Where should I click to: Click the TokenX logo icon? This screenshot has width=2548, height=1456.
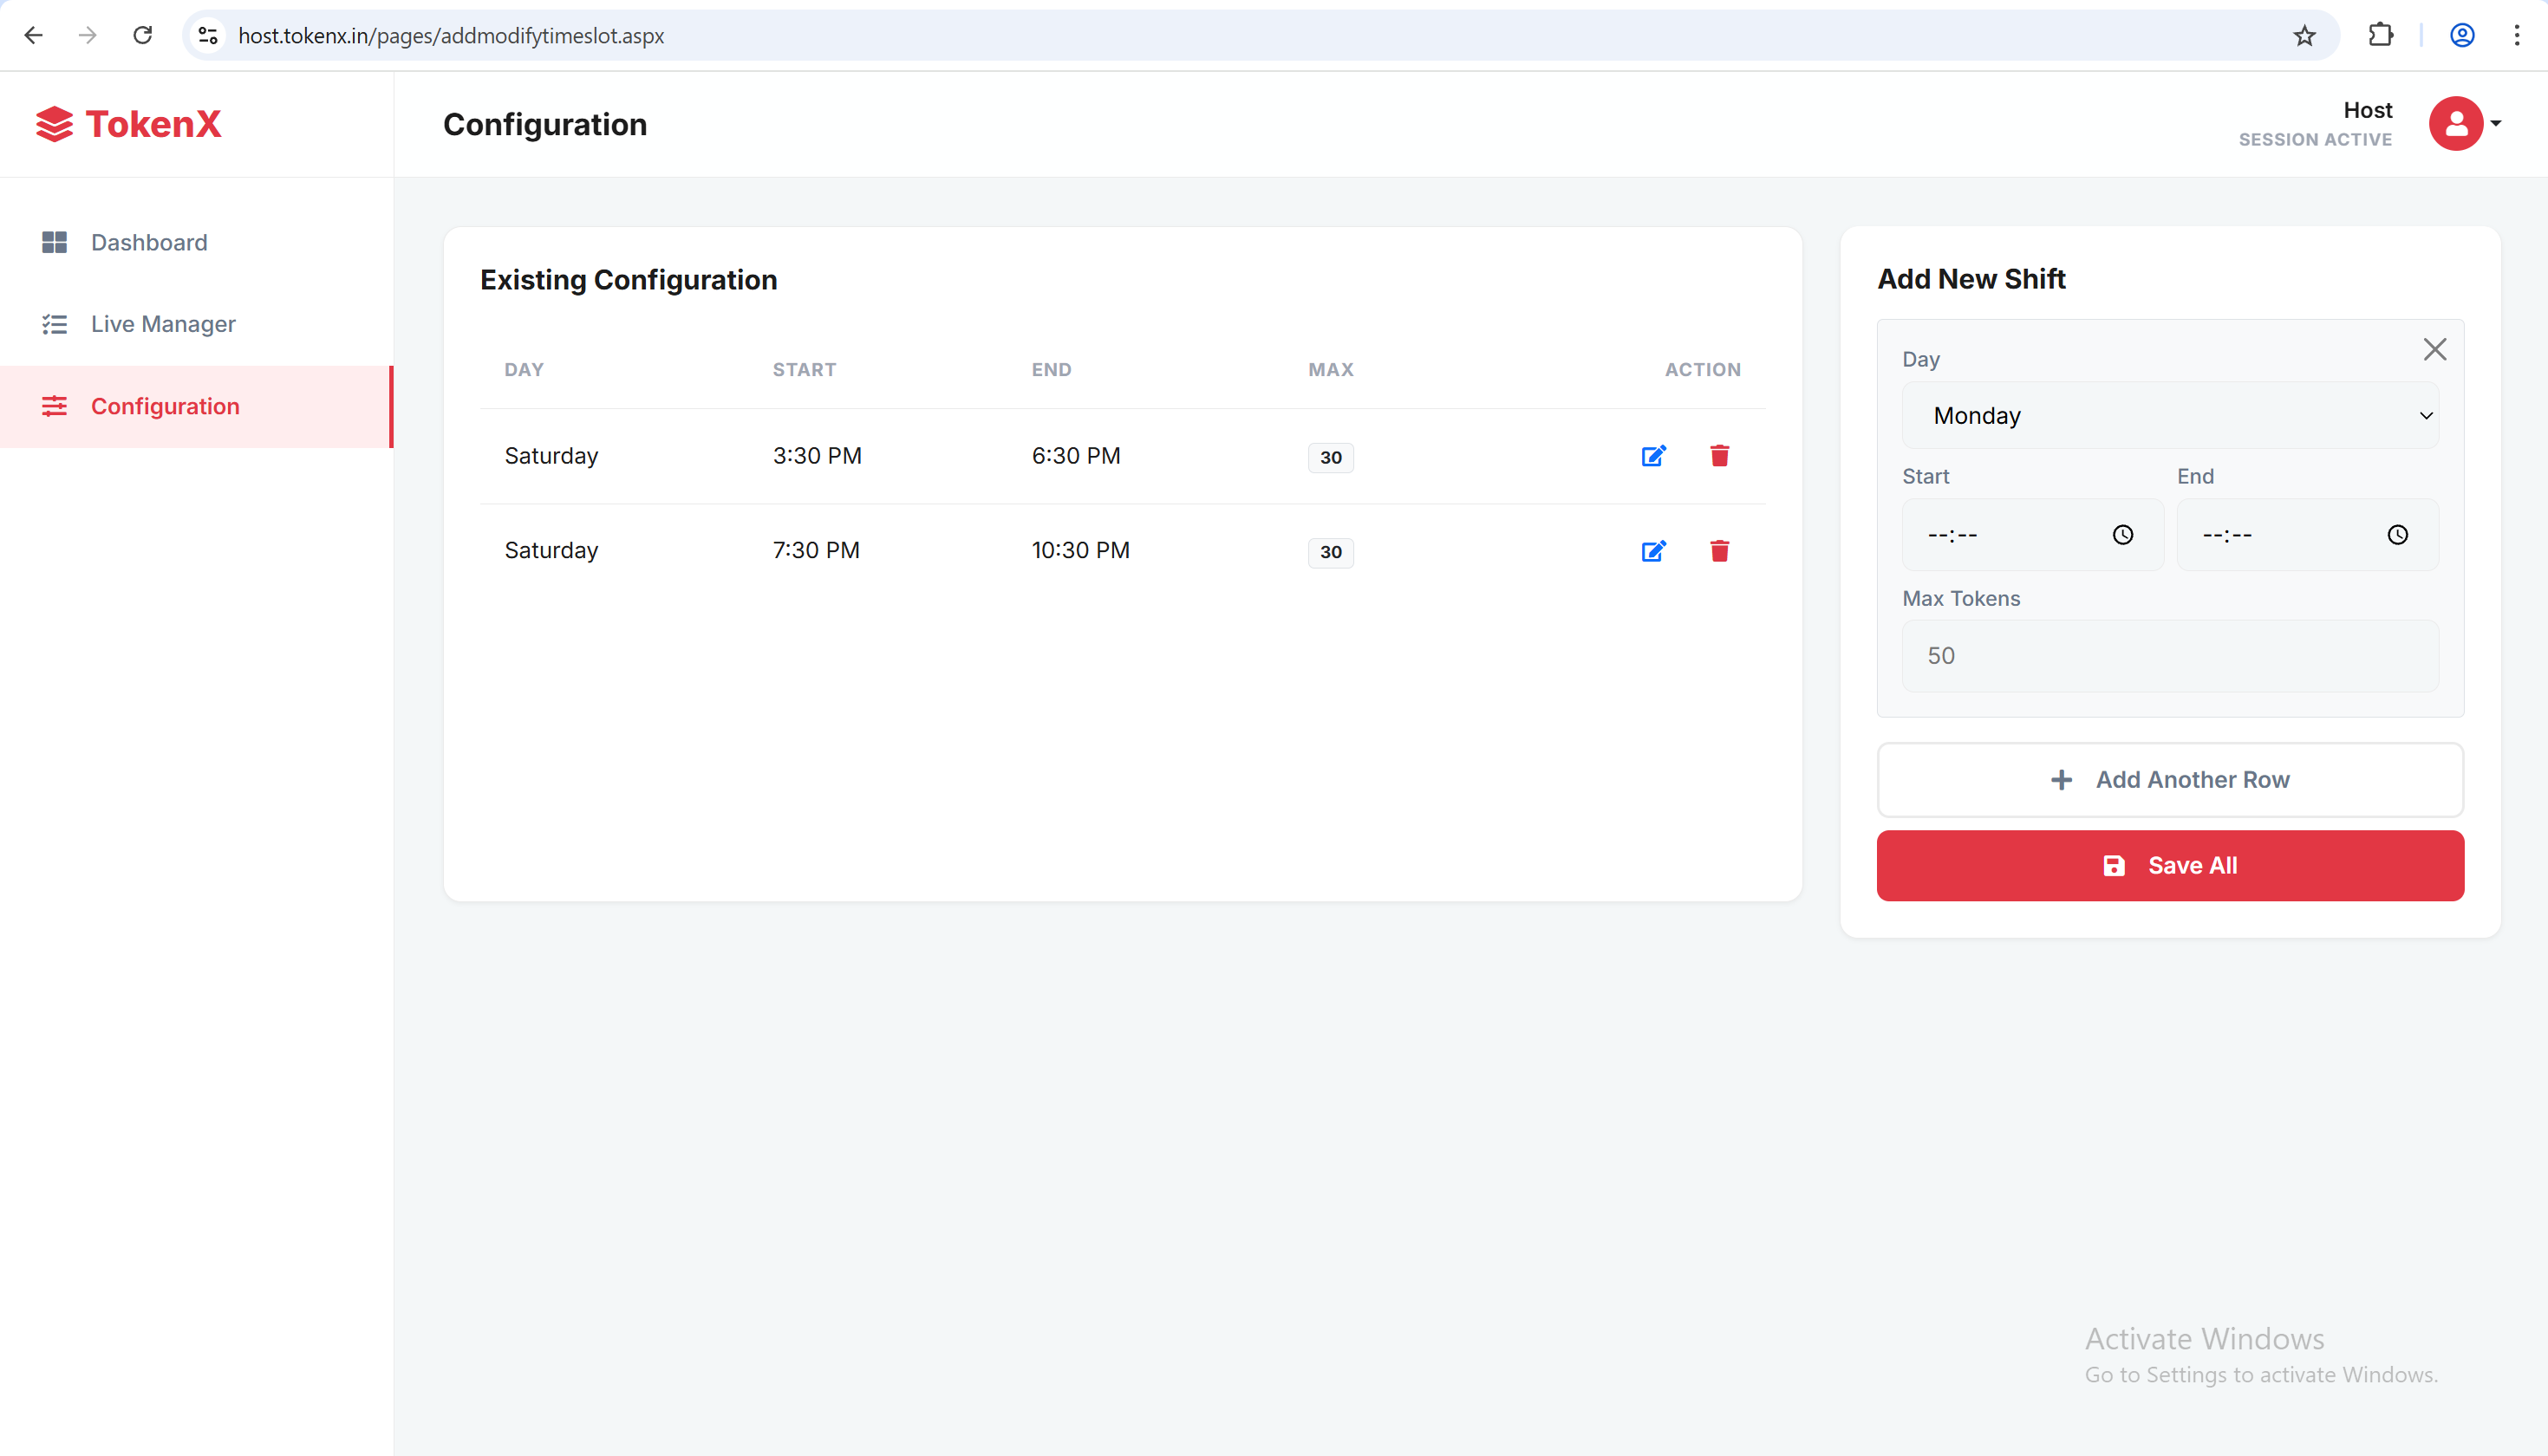pos(55,123)
